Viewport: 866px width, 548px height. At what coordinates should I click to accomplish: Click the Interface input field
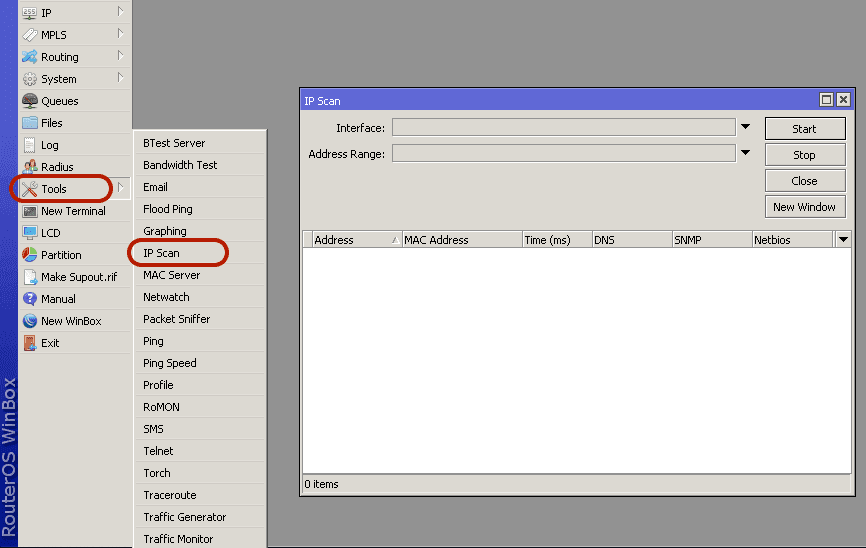coord(564,128)
